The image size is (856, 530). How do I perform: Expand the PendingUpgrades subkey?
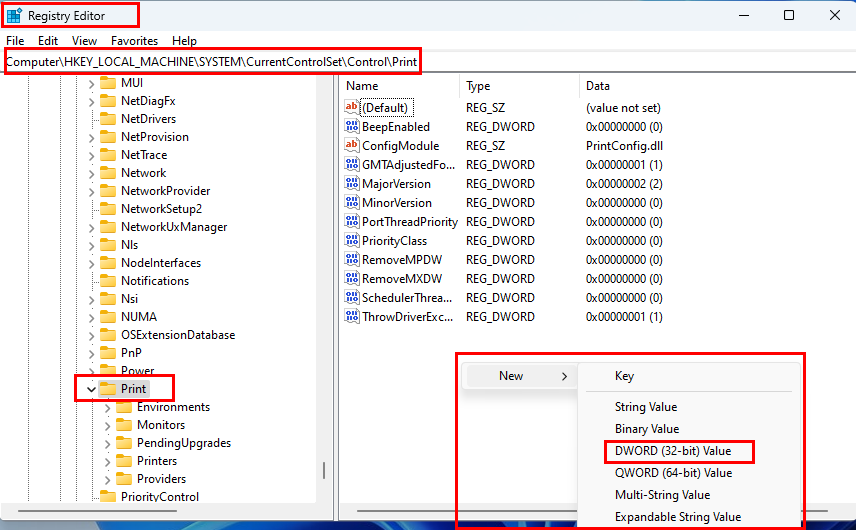[x=107, y=444]
